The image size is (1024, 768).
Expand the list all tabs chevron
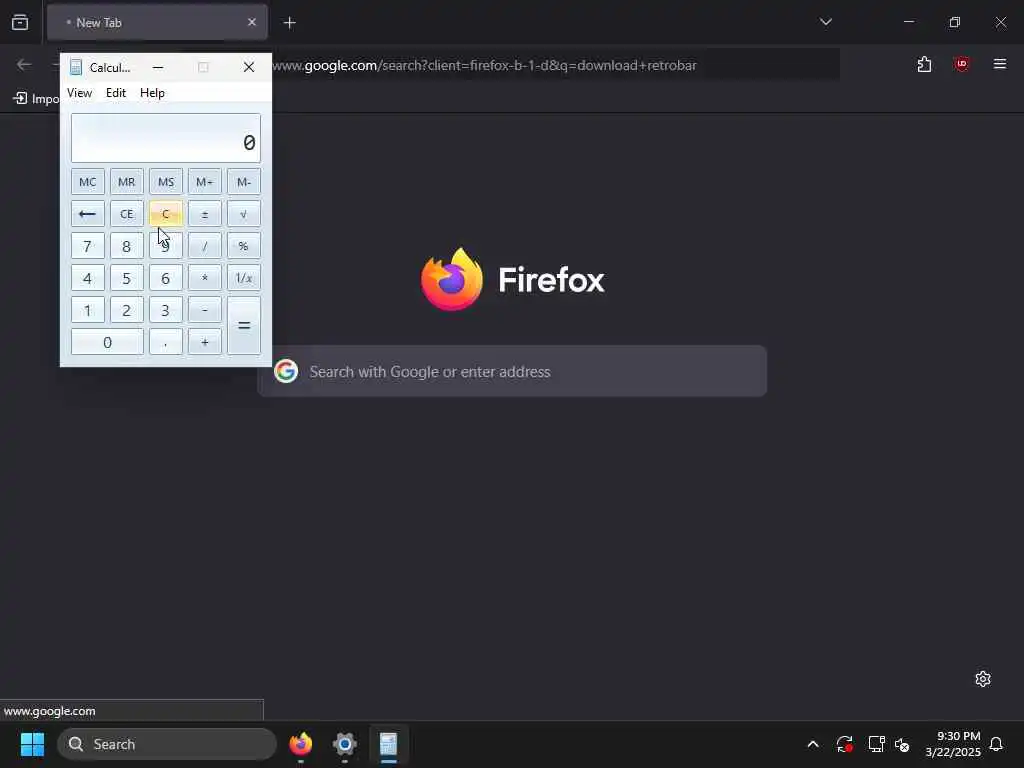[x=825, y=22]
